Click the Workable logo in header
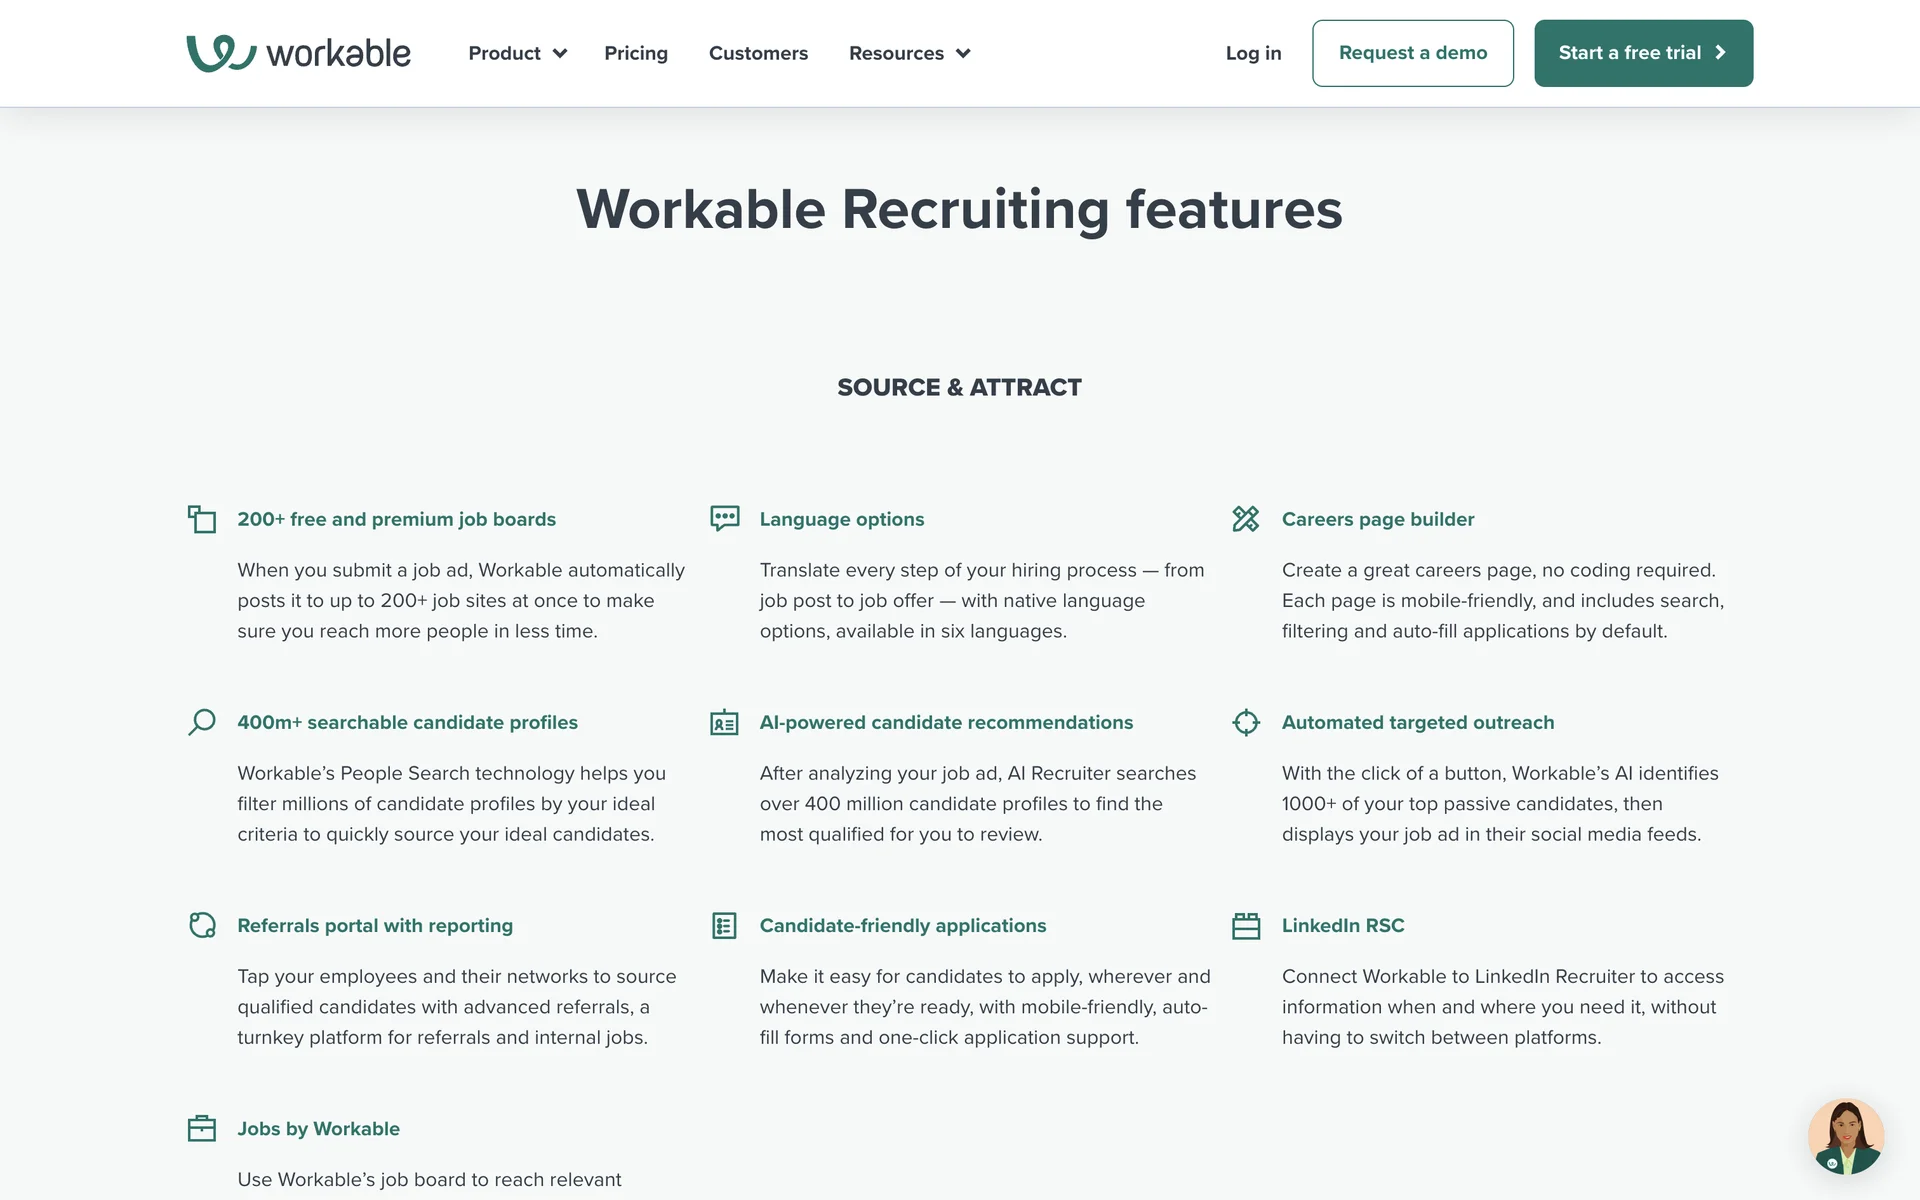 click(298, 53)
